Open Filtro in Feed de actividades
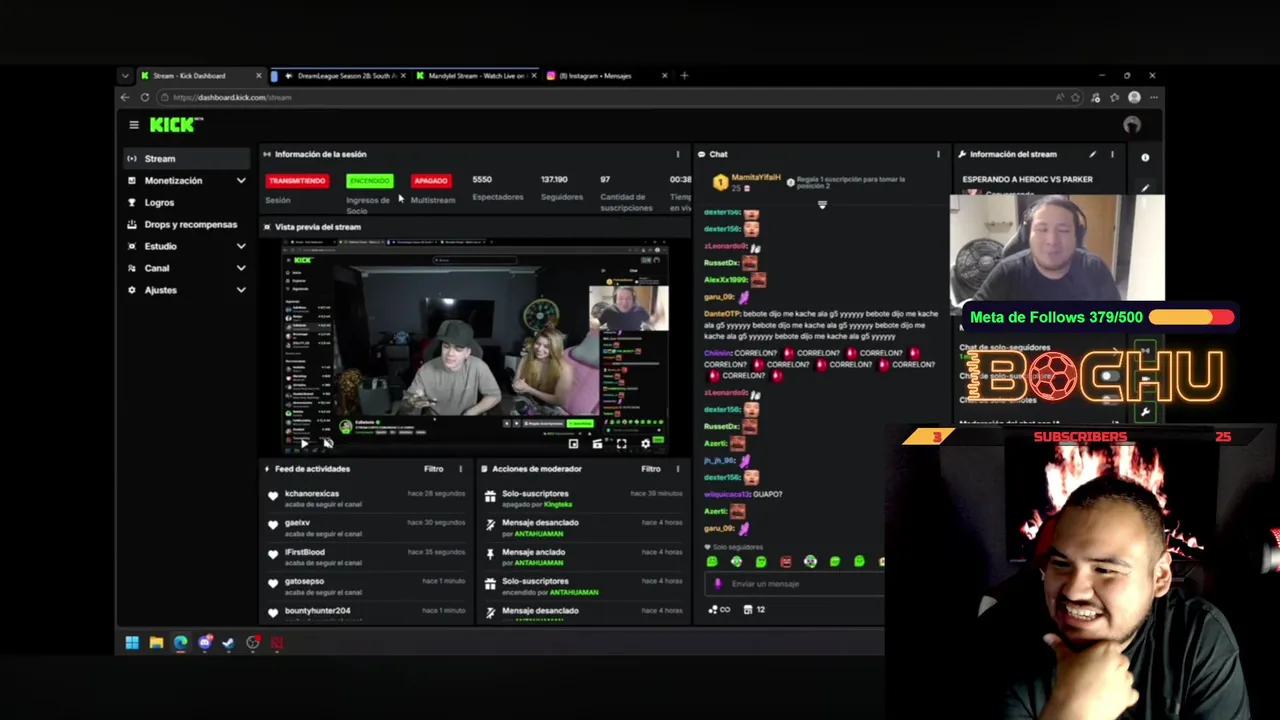This screenshot has height=720, width=1280. tap(433, 468)
